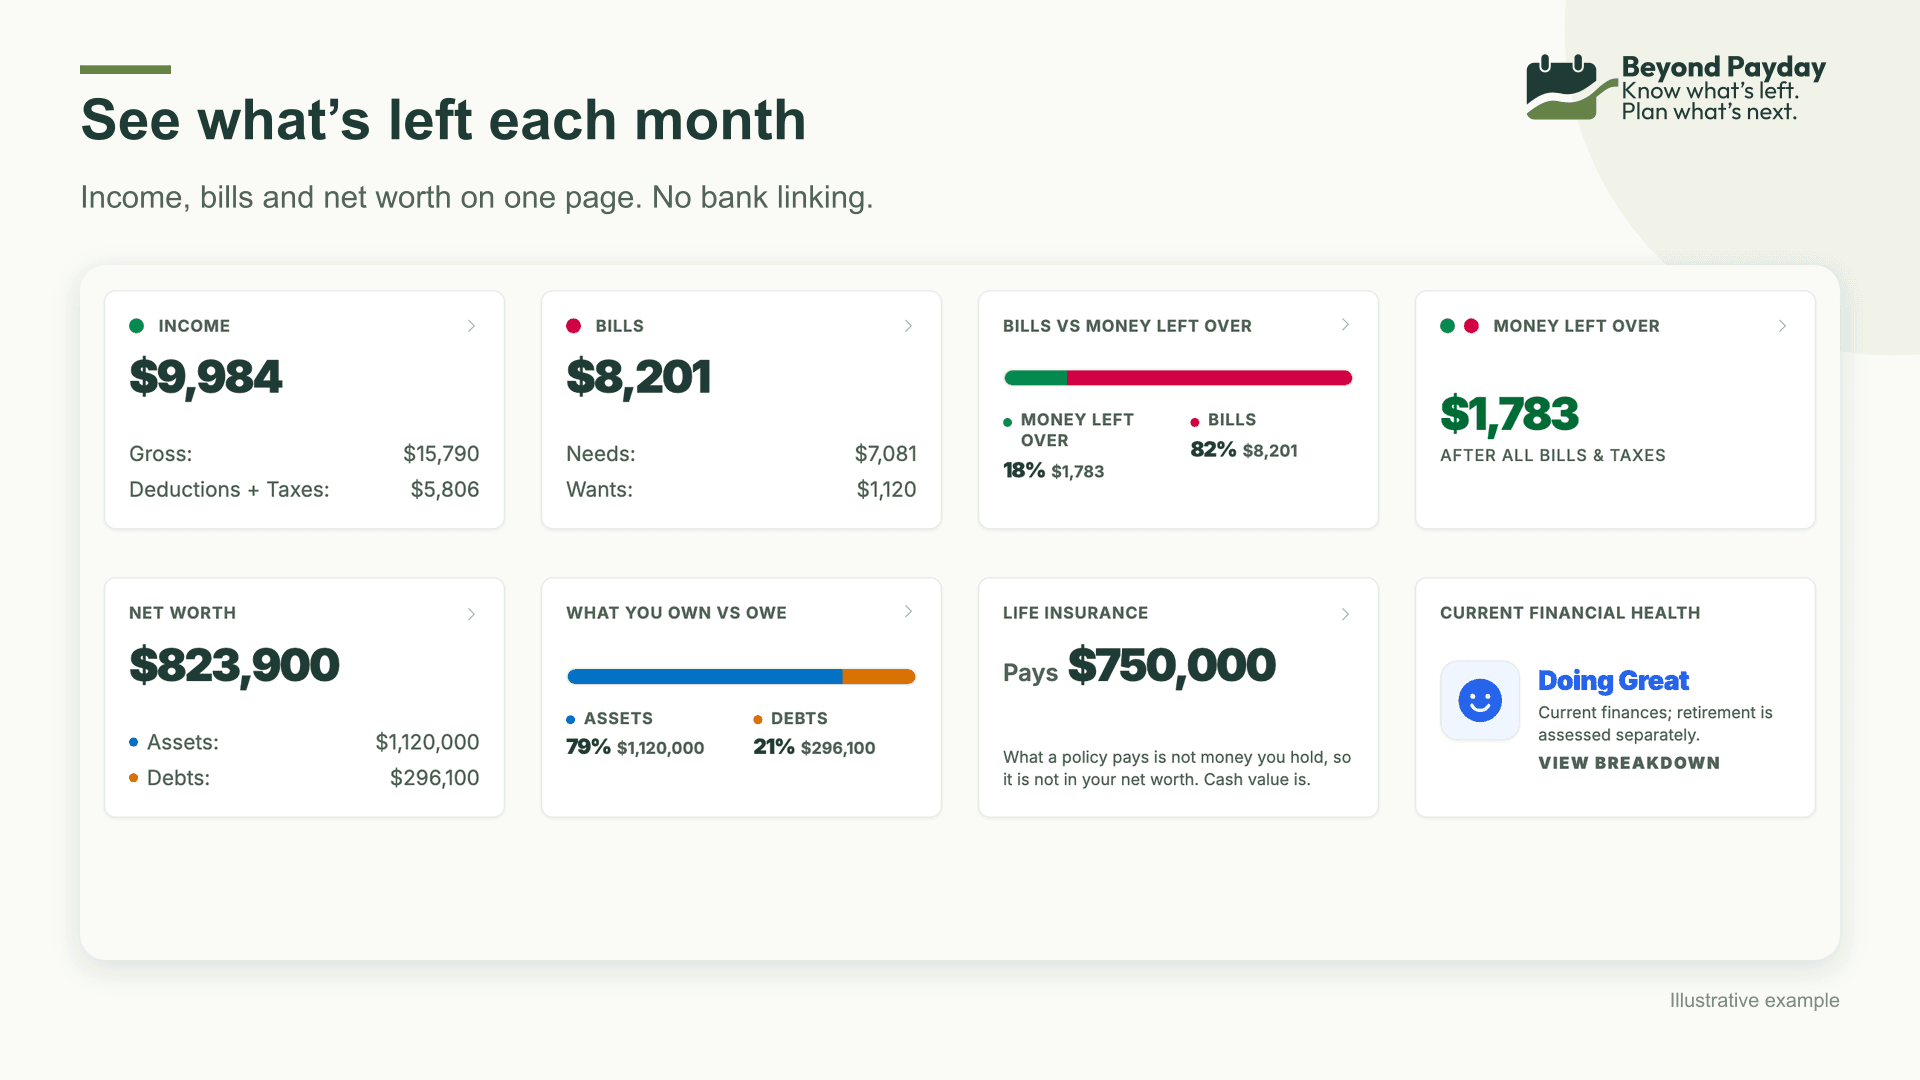Click the Illustrative example note
This screenshot has width=1920, height=1080.
pyautogui.click(x=1755, y=1000)
